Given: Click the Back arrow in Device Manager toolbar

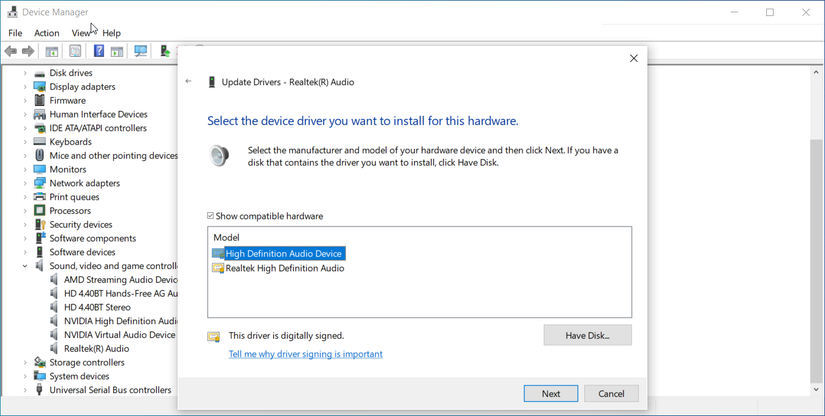Looking at the screenshot, I should [x=11, y=51].
